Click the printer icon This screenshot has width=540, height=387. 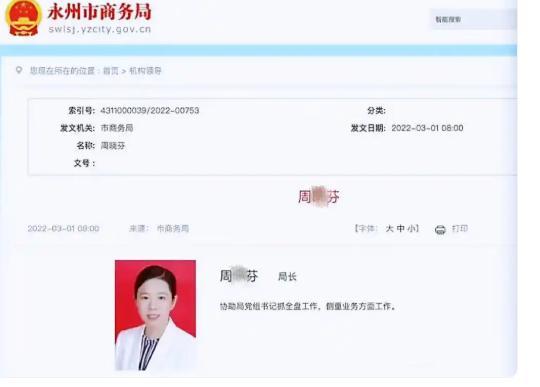pyautogui.click(x=440, y=229)
